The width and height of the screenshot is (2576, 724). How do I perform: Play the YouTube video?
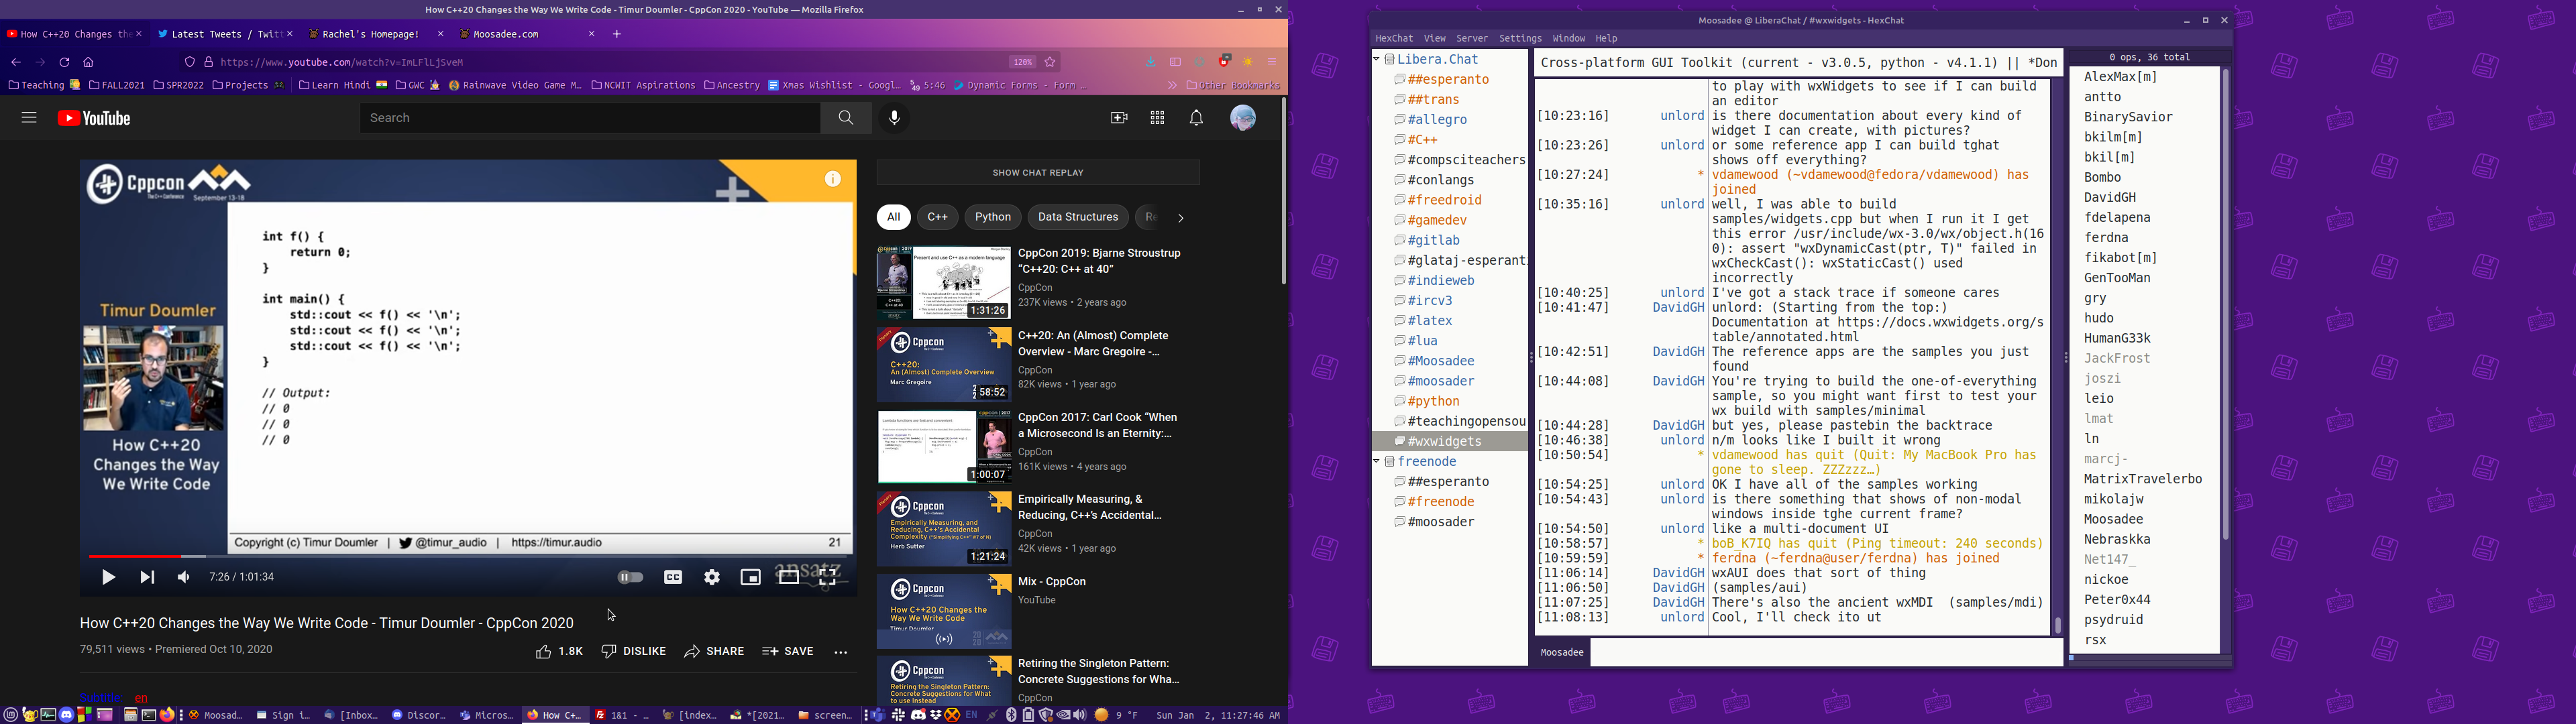pyautogui.click(x=109, y=577)
